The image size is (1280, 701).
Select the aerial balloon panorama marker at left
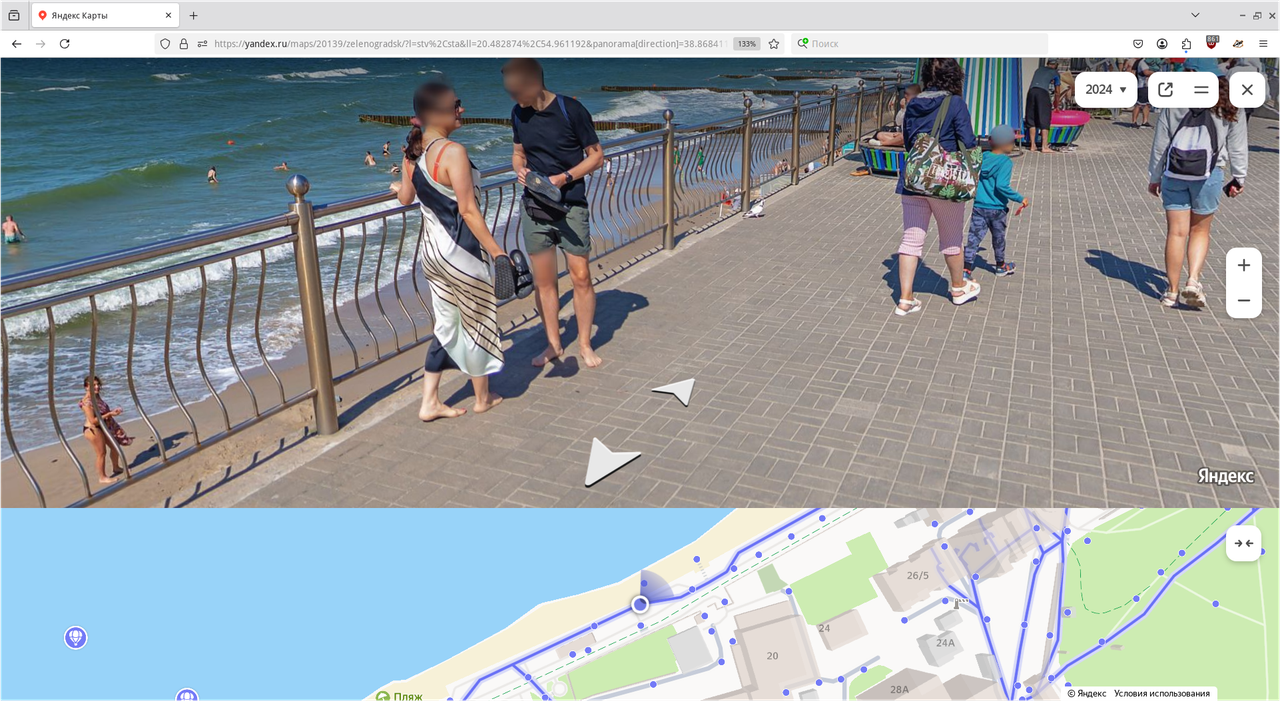click(x=75, y=637)
